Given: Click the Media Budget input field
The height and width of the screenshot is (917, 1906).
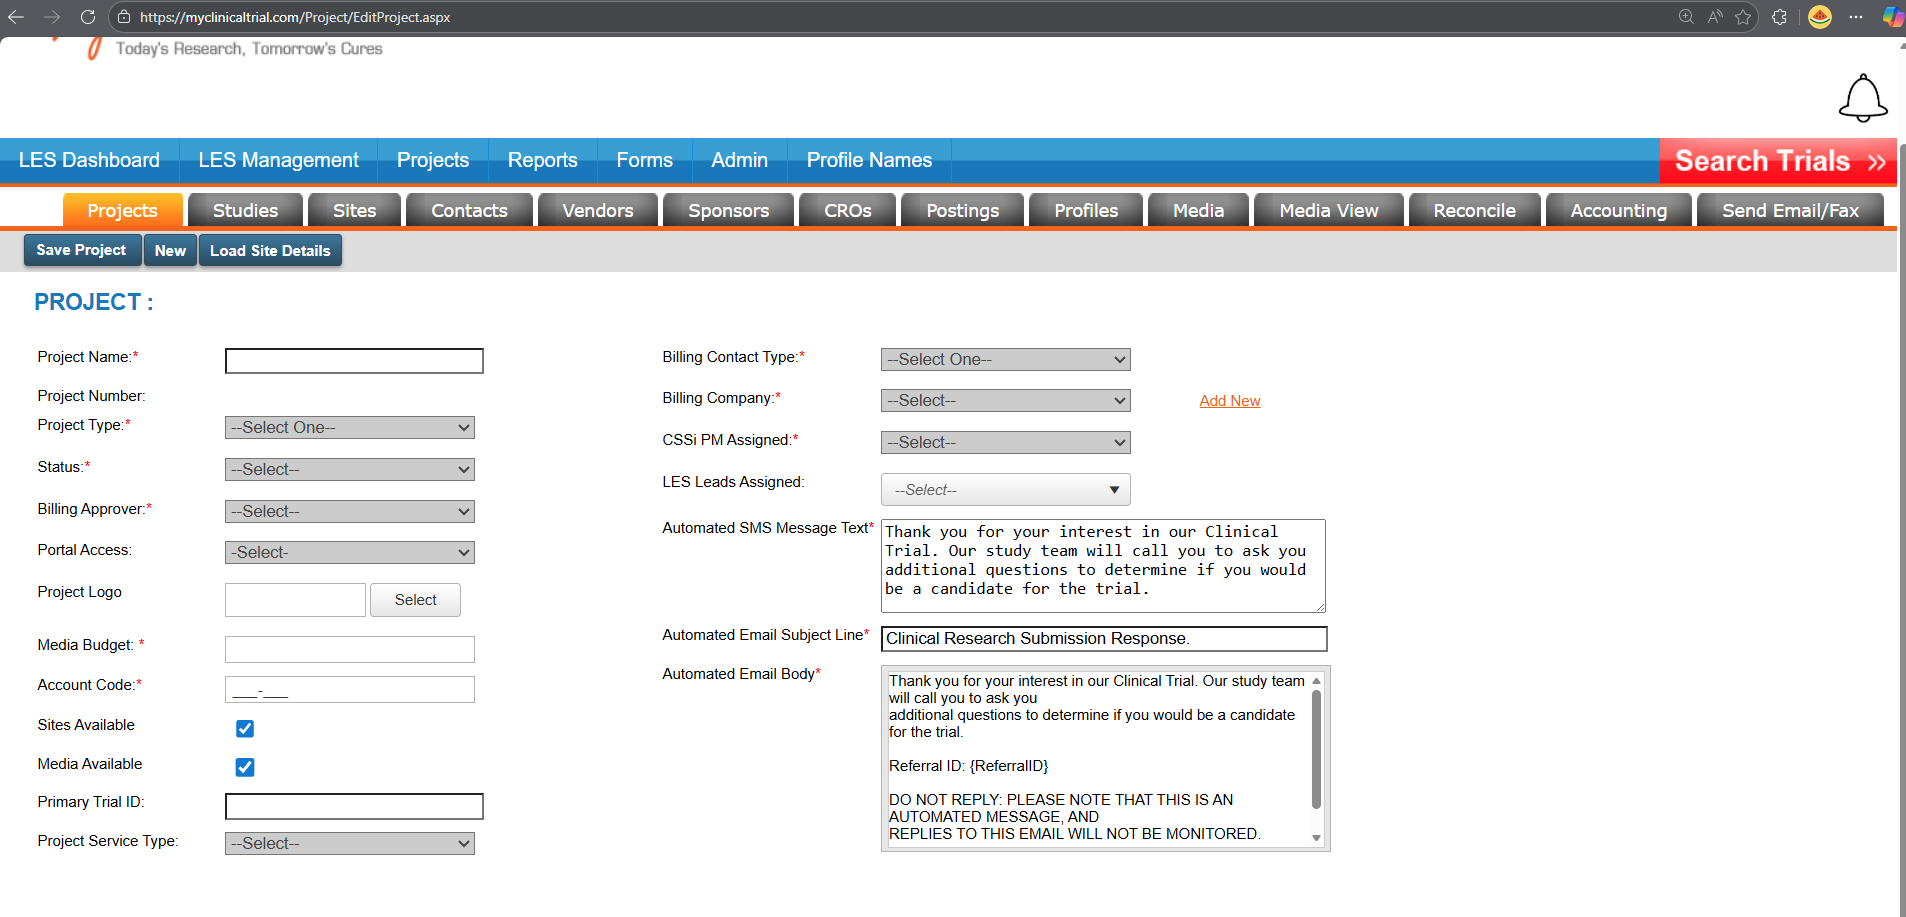Looking at the screenshot, I should point(350,650).
